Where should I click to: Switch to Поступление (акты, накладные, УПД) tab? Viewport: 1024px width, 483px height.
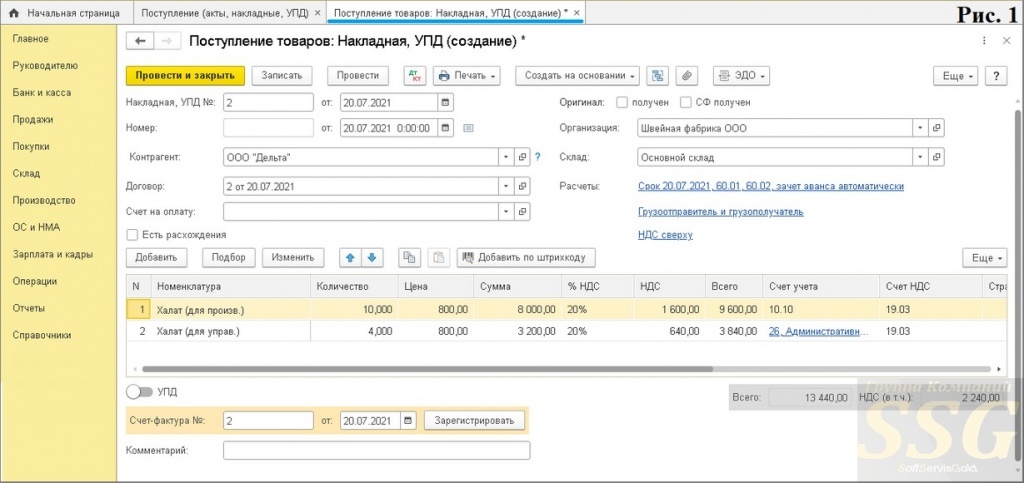226,13
